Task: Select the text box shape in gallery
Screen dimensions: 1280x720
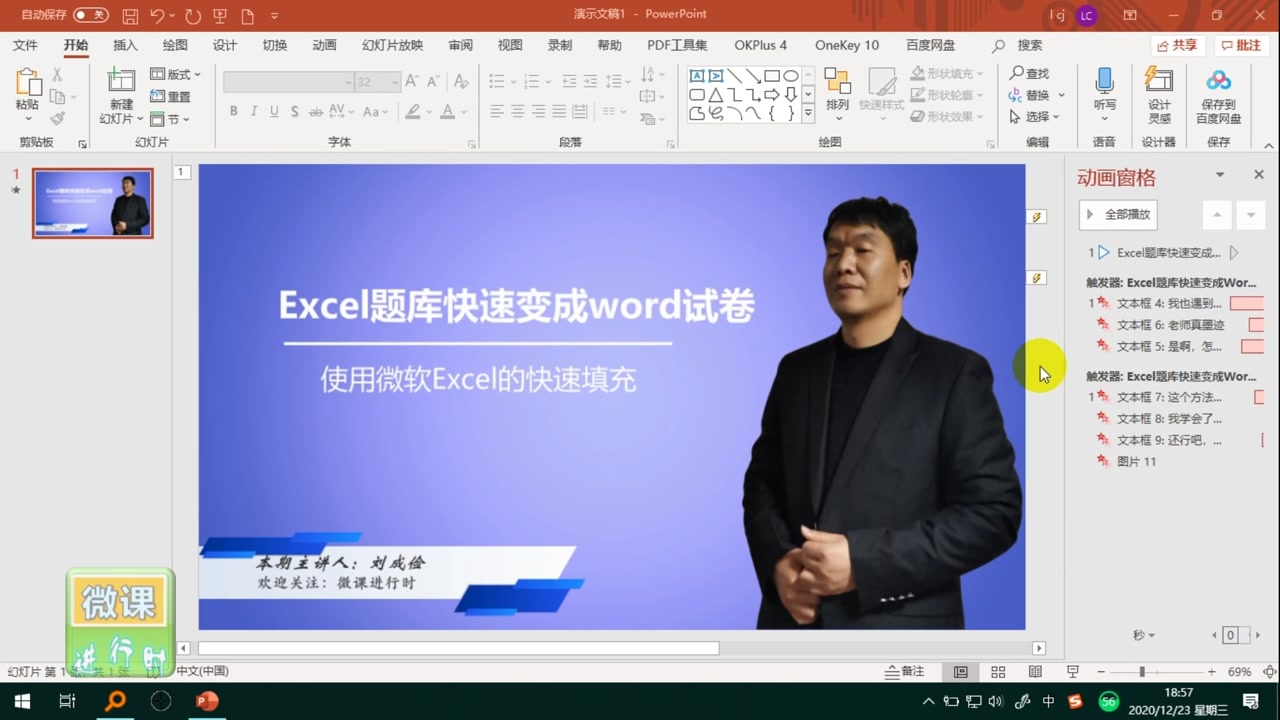Action: (x=697, y=76)
